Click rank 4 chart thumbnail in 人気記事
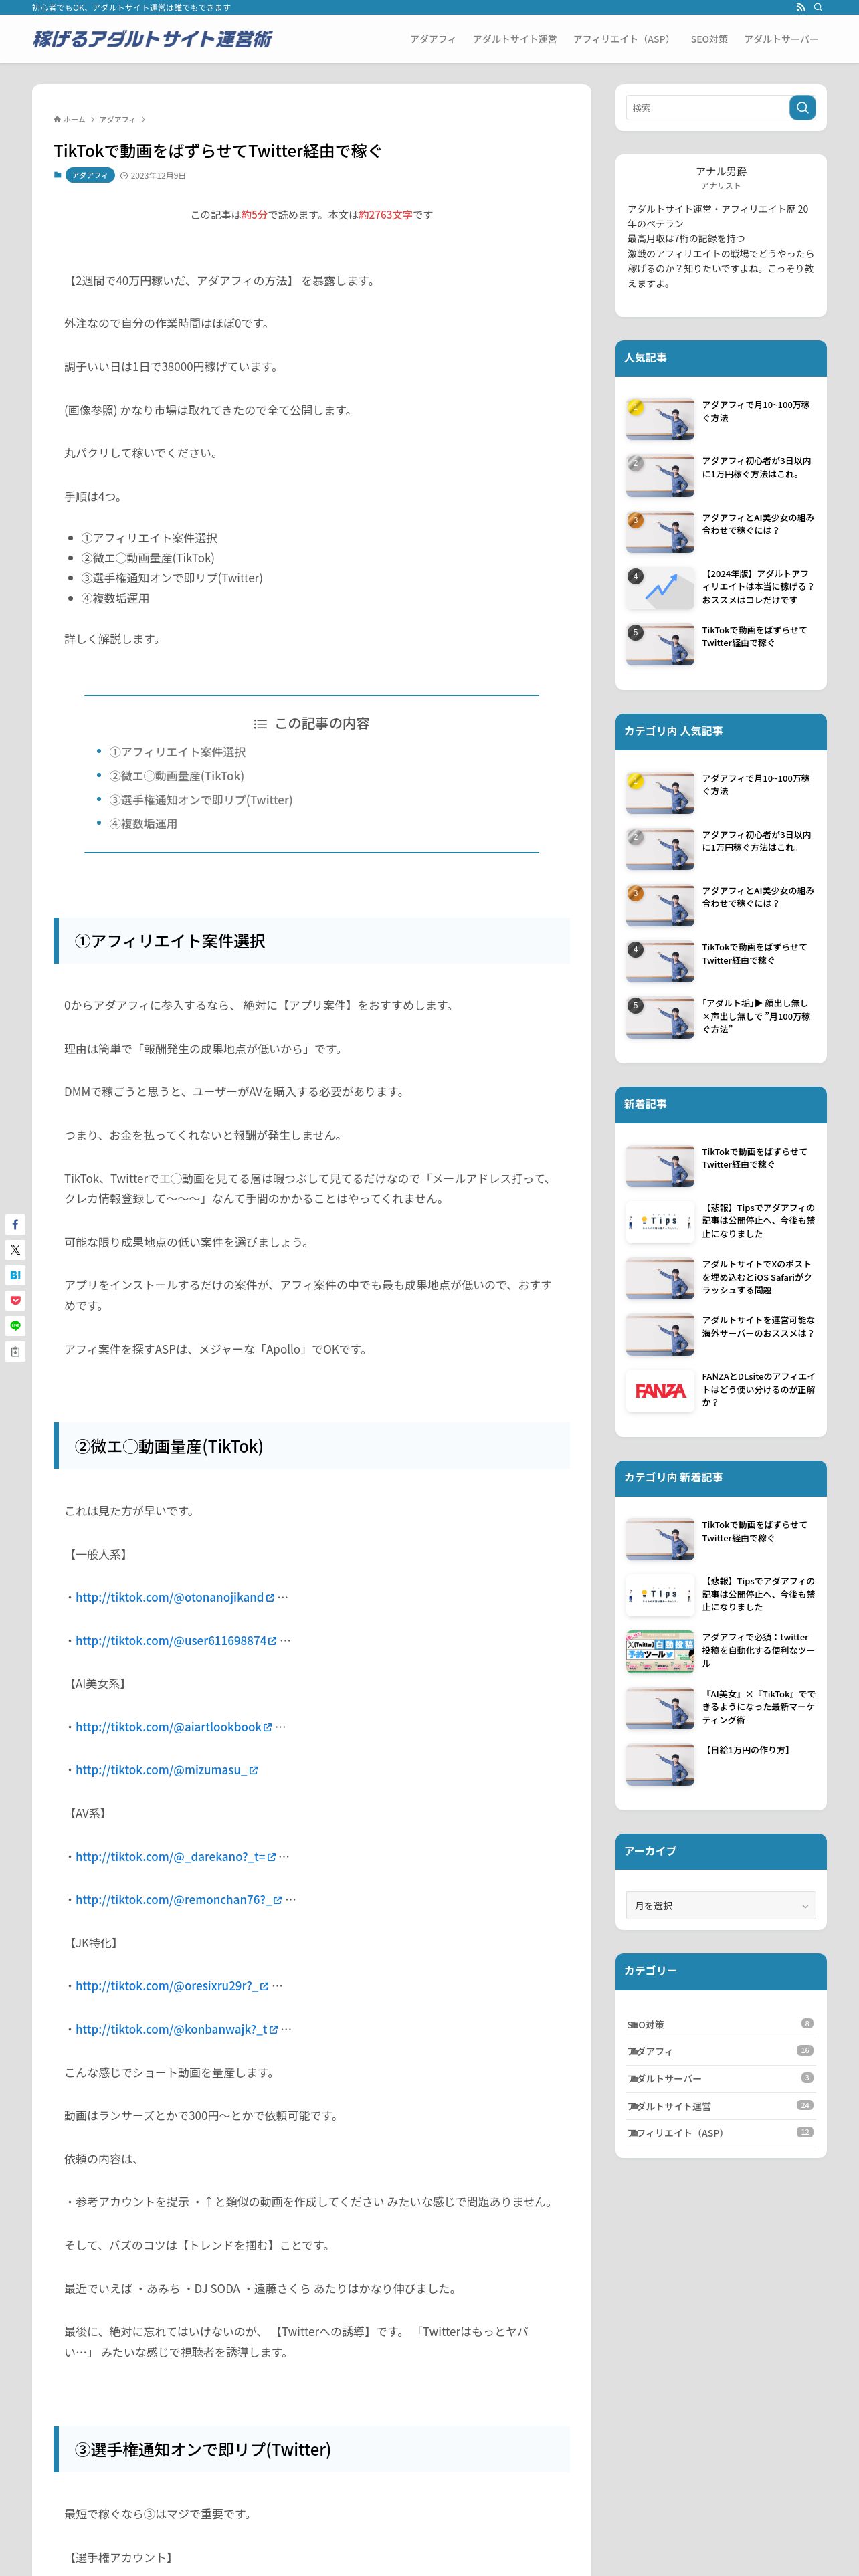 click(660, 589)
